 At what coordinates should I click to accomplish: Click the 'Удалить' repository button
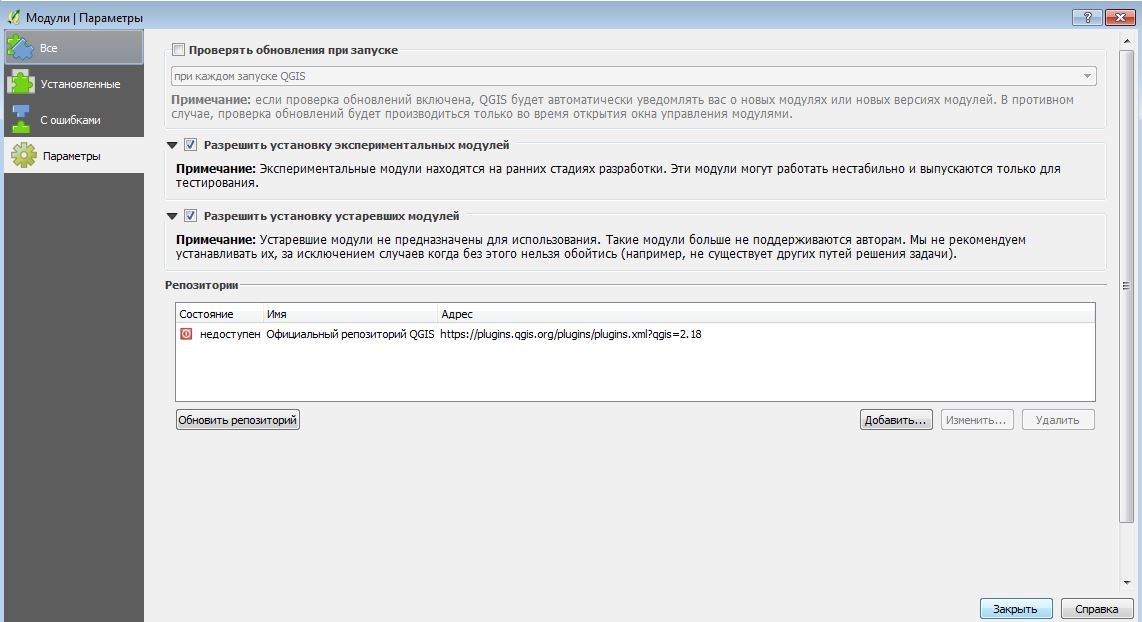pos(1058,420)
